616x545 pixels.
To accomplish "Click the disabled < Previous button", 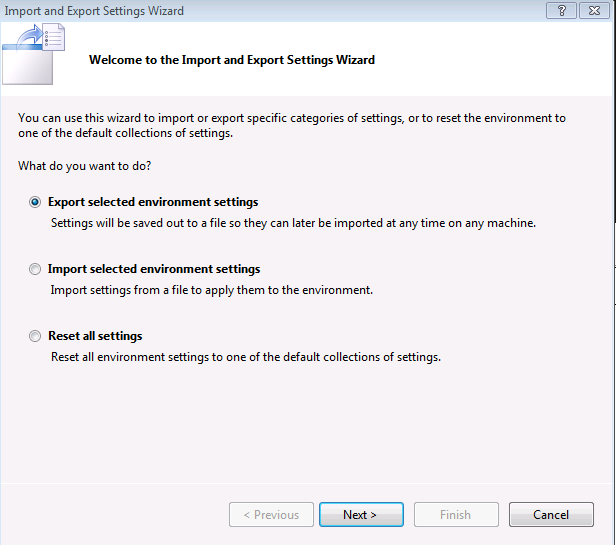I will click(271, 514).
